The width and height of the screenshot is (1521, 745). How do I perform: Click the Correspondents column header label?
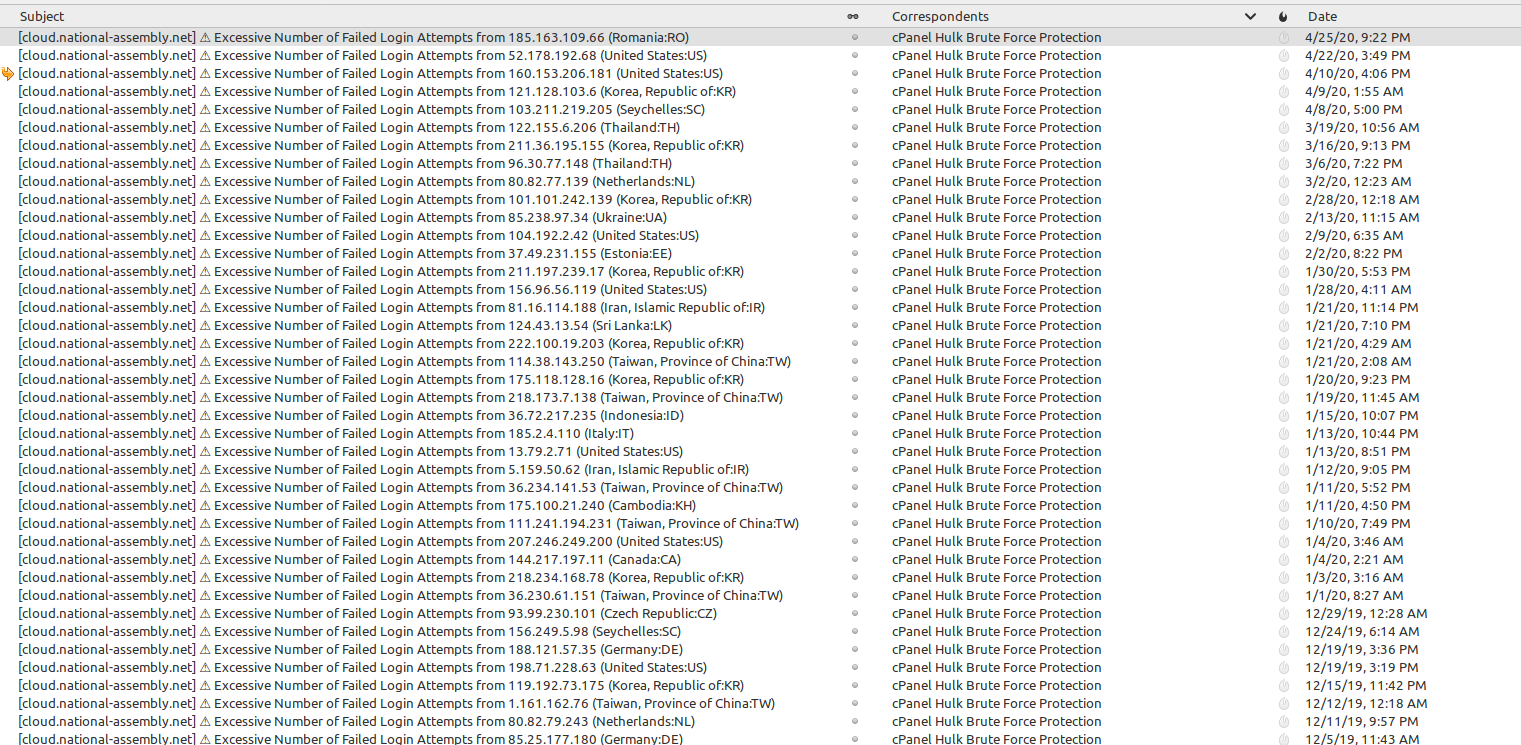[940, 16]
